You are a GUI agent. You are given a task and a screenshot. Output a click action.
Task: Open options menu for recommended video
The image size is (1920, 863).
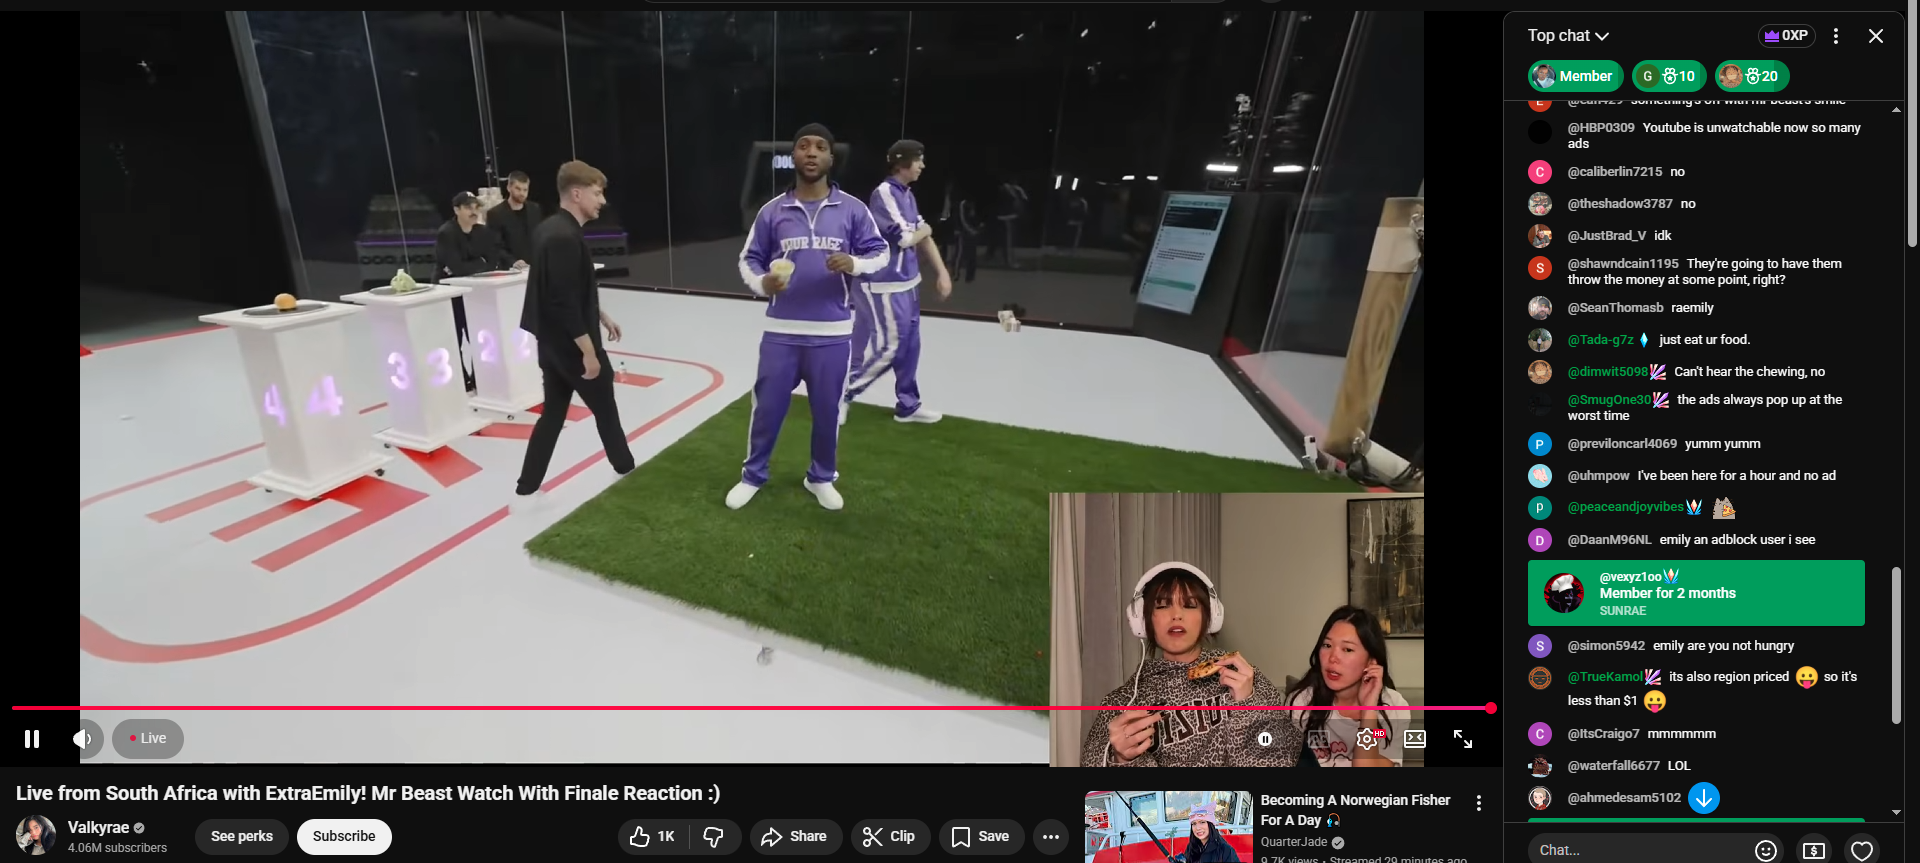click(x=1479, y=803)
